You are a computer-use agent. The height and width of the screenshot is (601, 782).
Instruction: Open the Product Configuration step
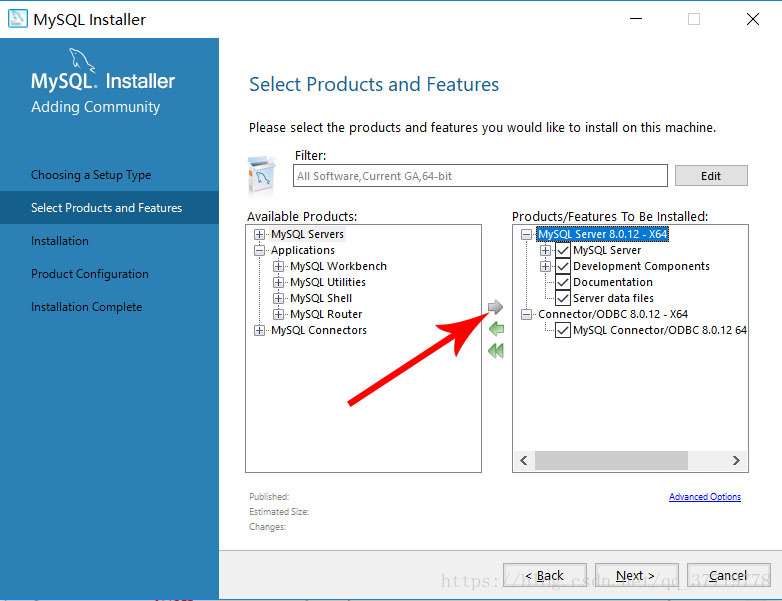(x=90, y=273)
